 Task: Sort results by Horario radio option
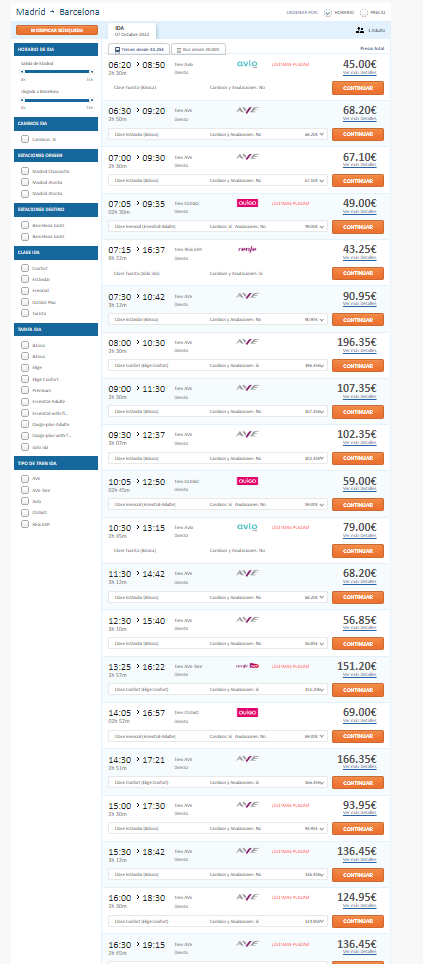click(x=328, y=12)
